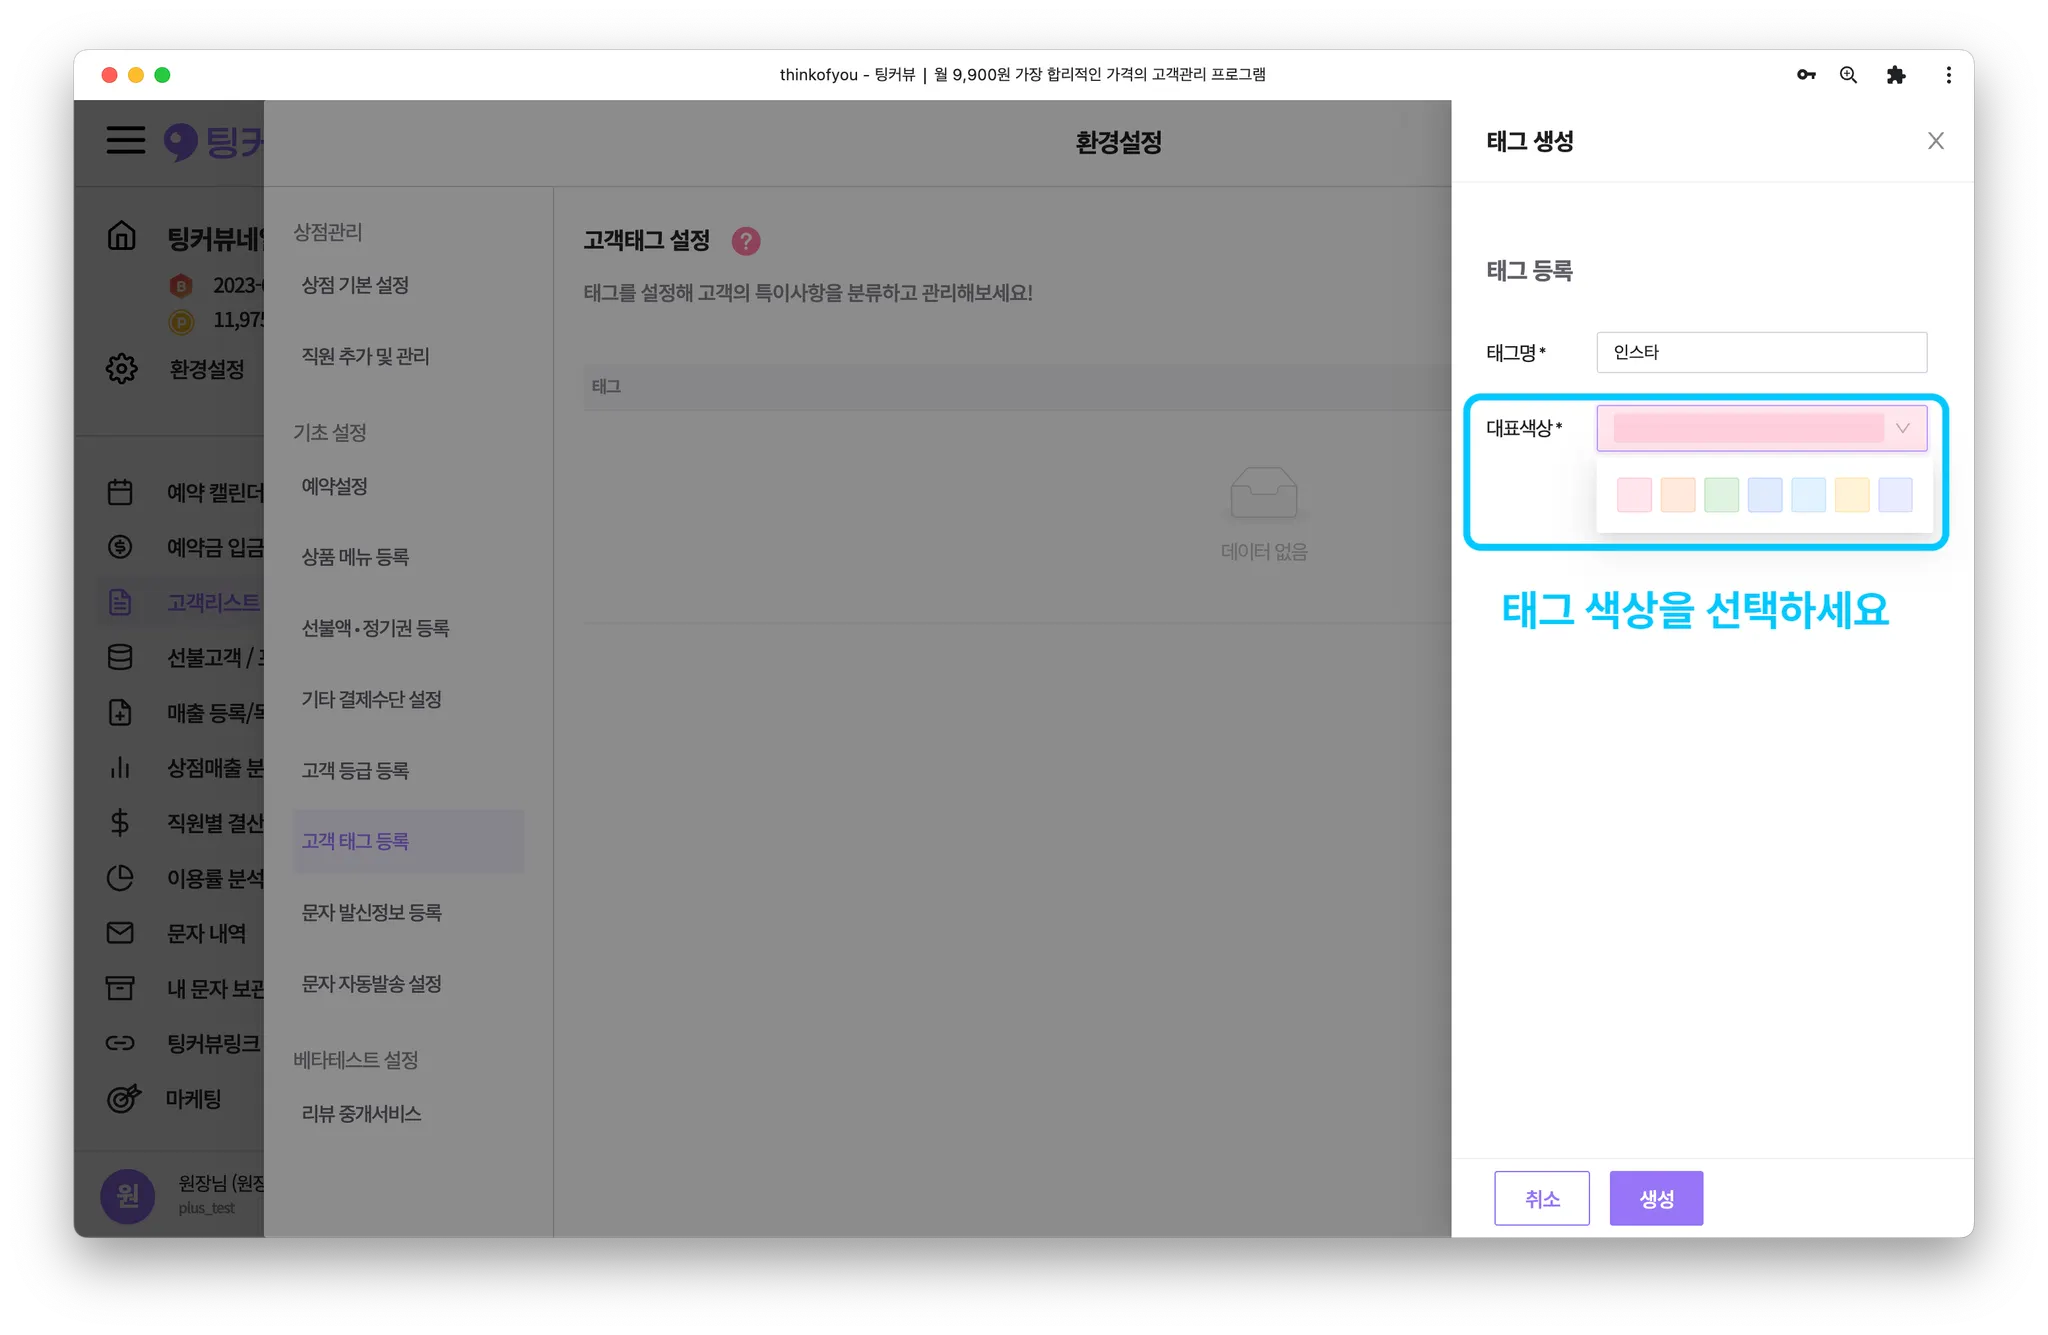The width and height of the screenshot is (2048, 1335).
Task: Click the browser zoom magnifier icon
Action: click(1848, 75)
